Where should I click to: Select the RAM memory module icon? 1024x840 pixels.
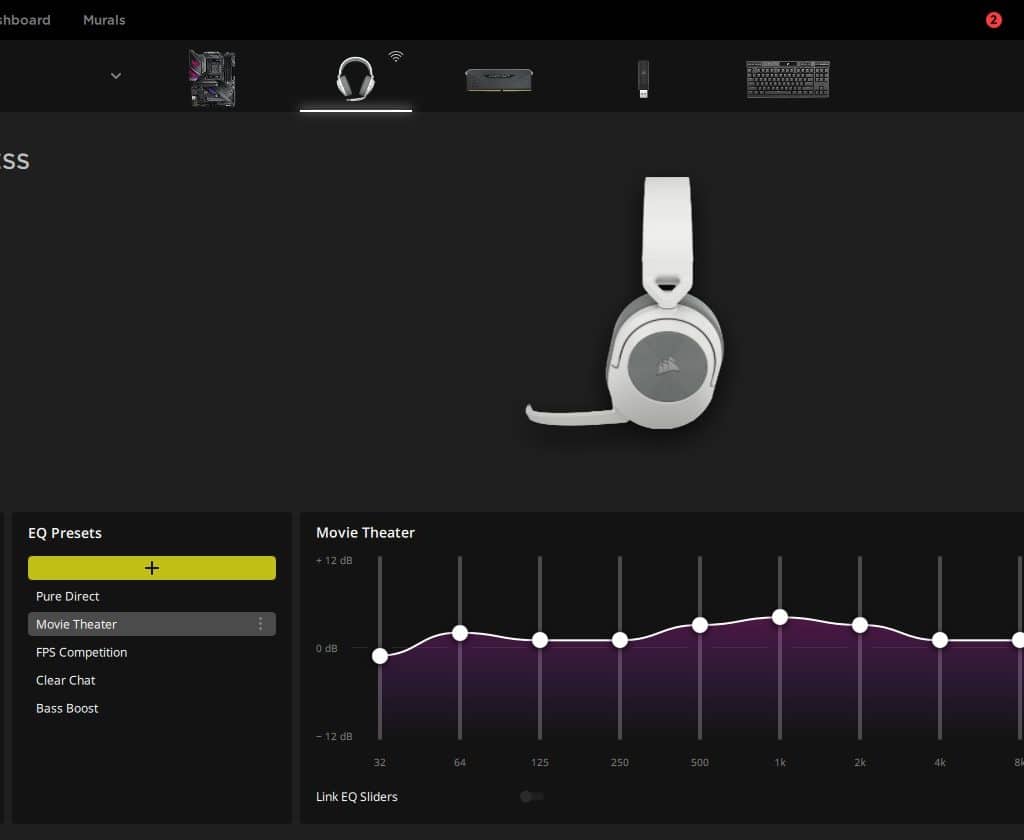499,80
